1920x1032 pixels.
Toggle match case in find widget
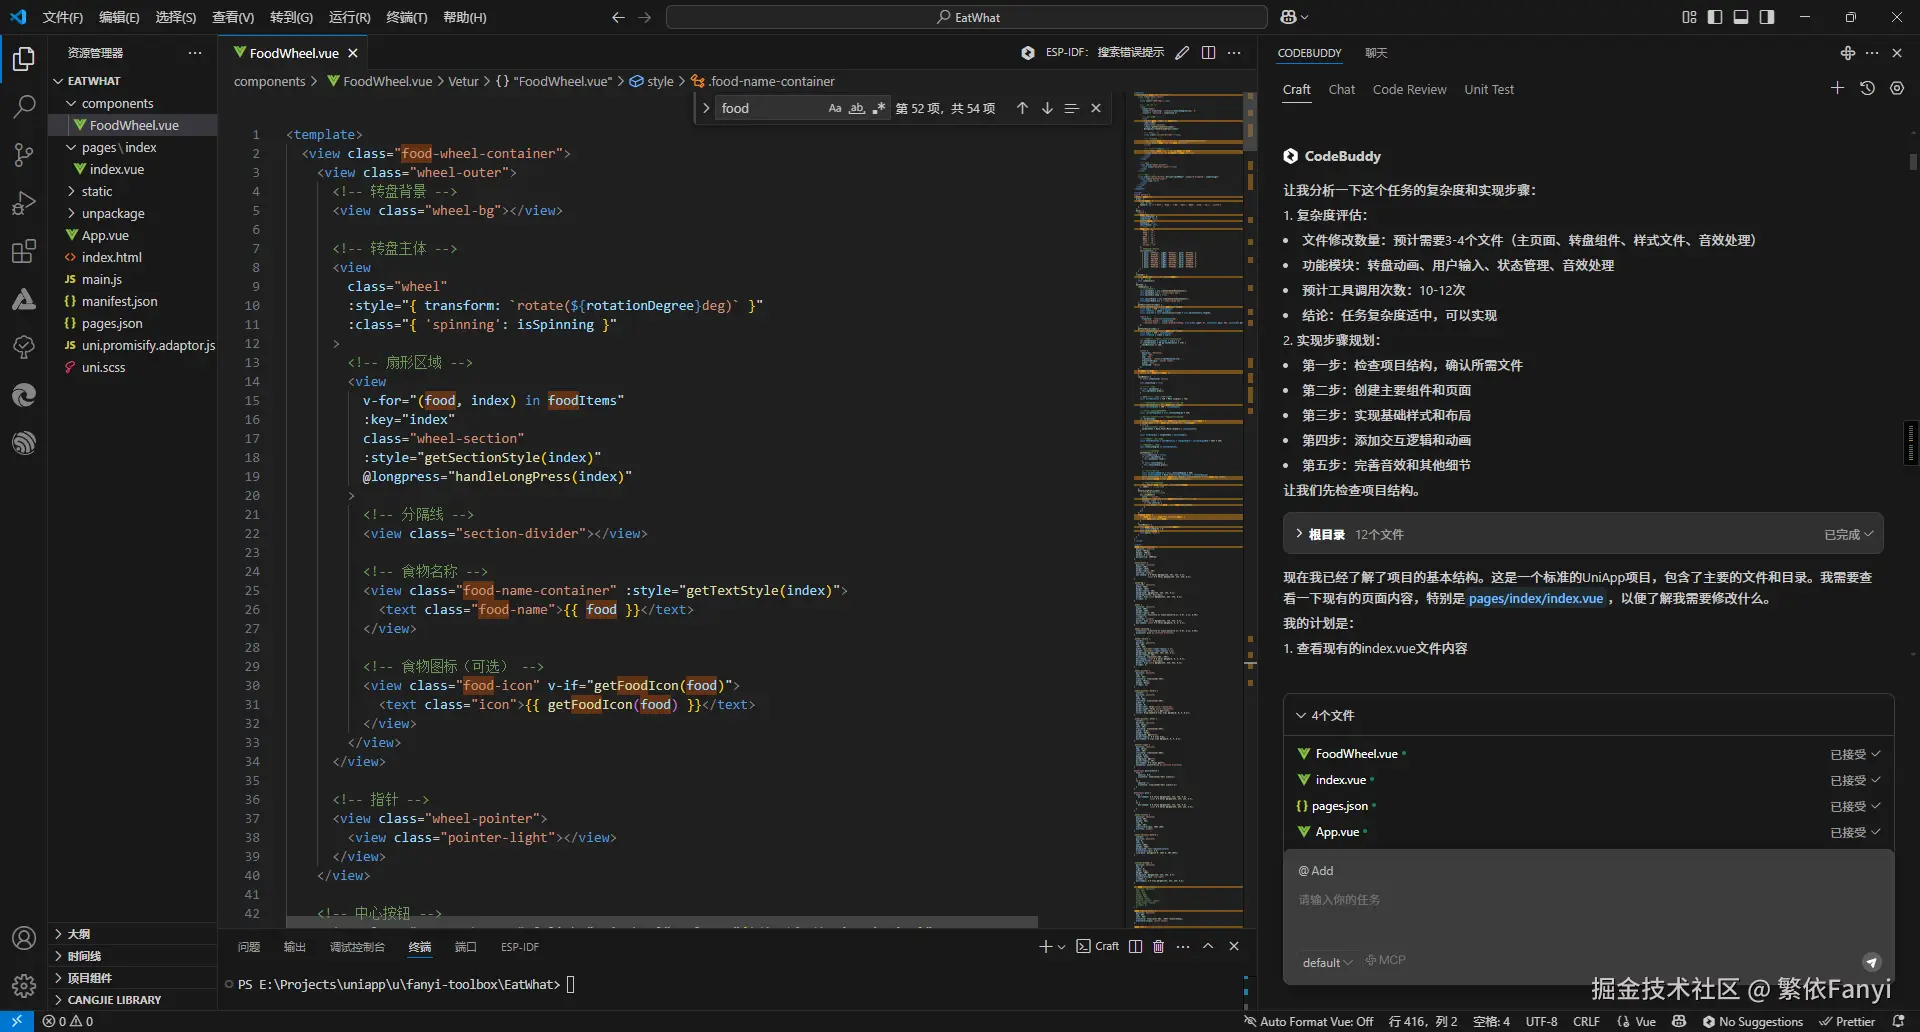pyautogui.click(x=835, y=108)
